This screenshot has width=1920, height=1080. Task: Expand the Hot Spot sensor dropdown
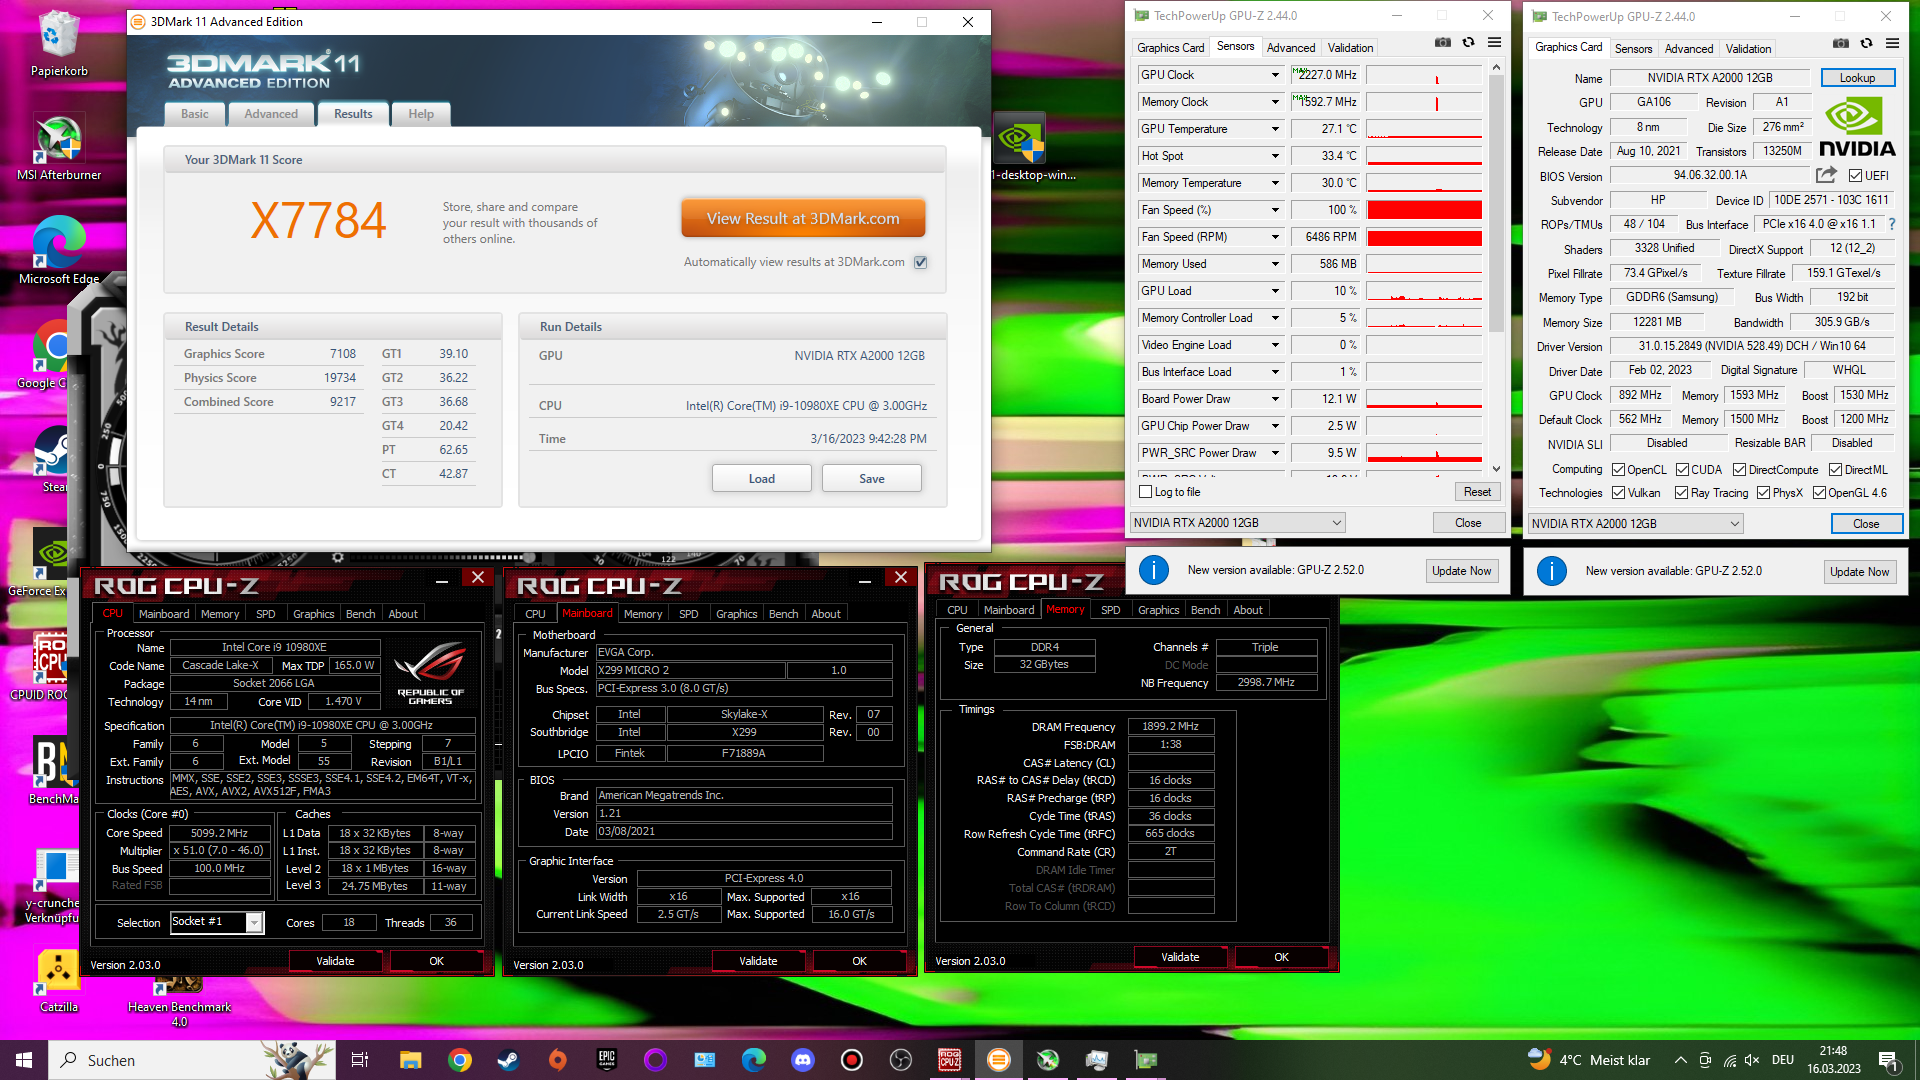[x=1275, y=156]
